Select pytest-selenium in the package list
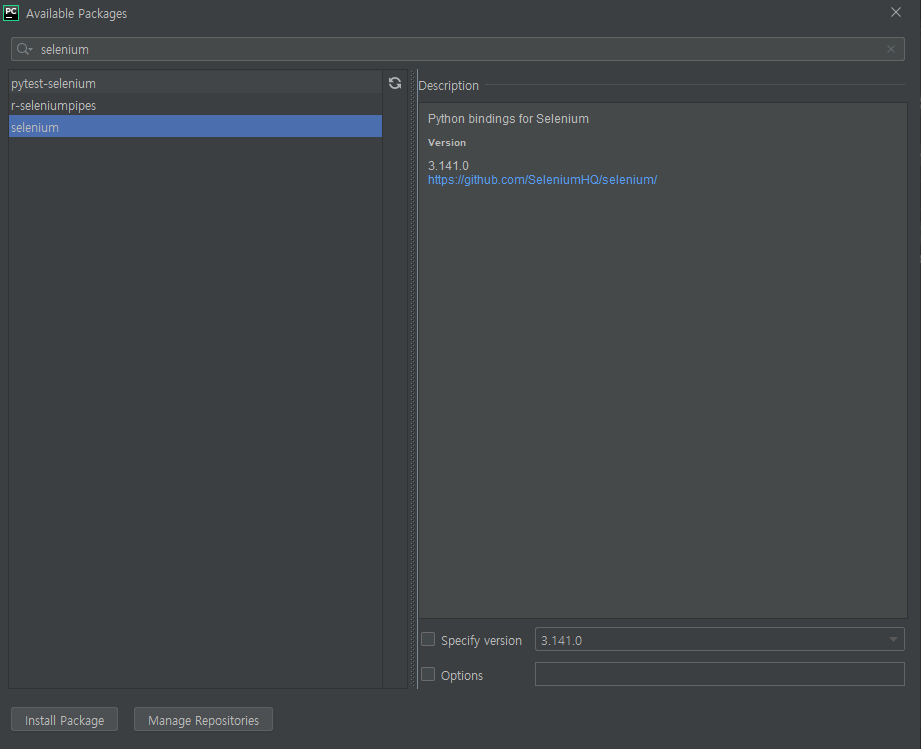 pos(195,83)
